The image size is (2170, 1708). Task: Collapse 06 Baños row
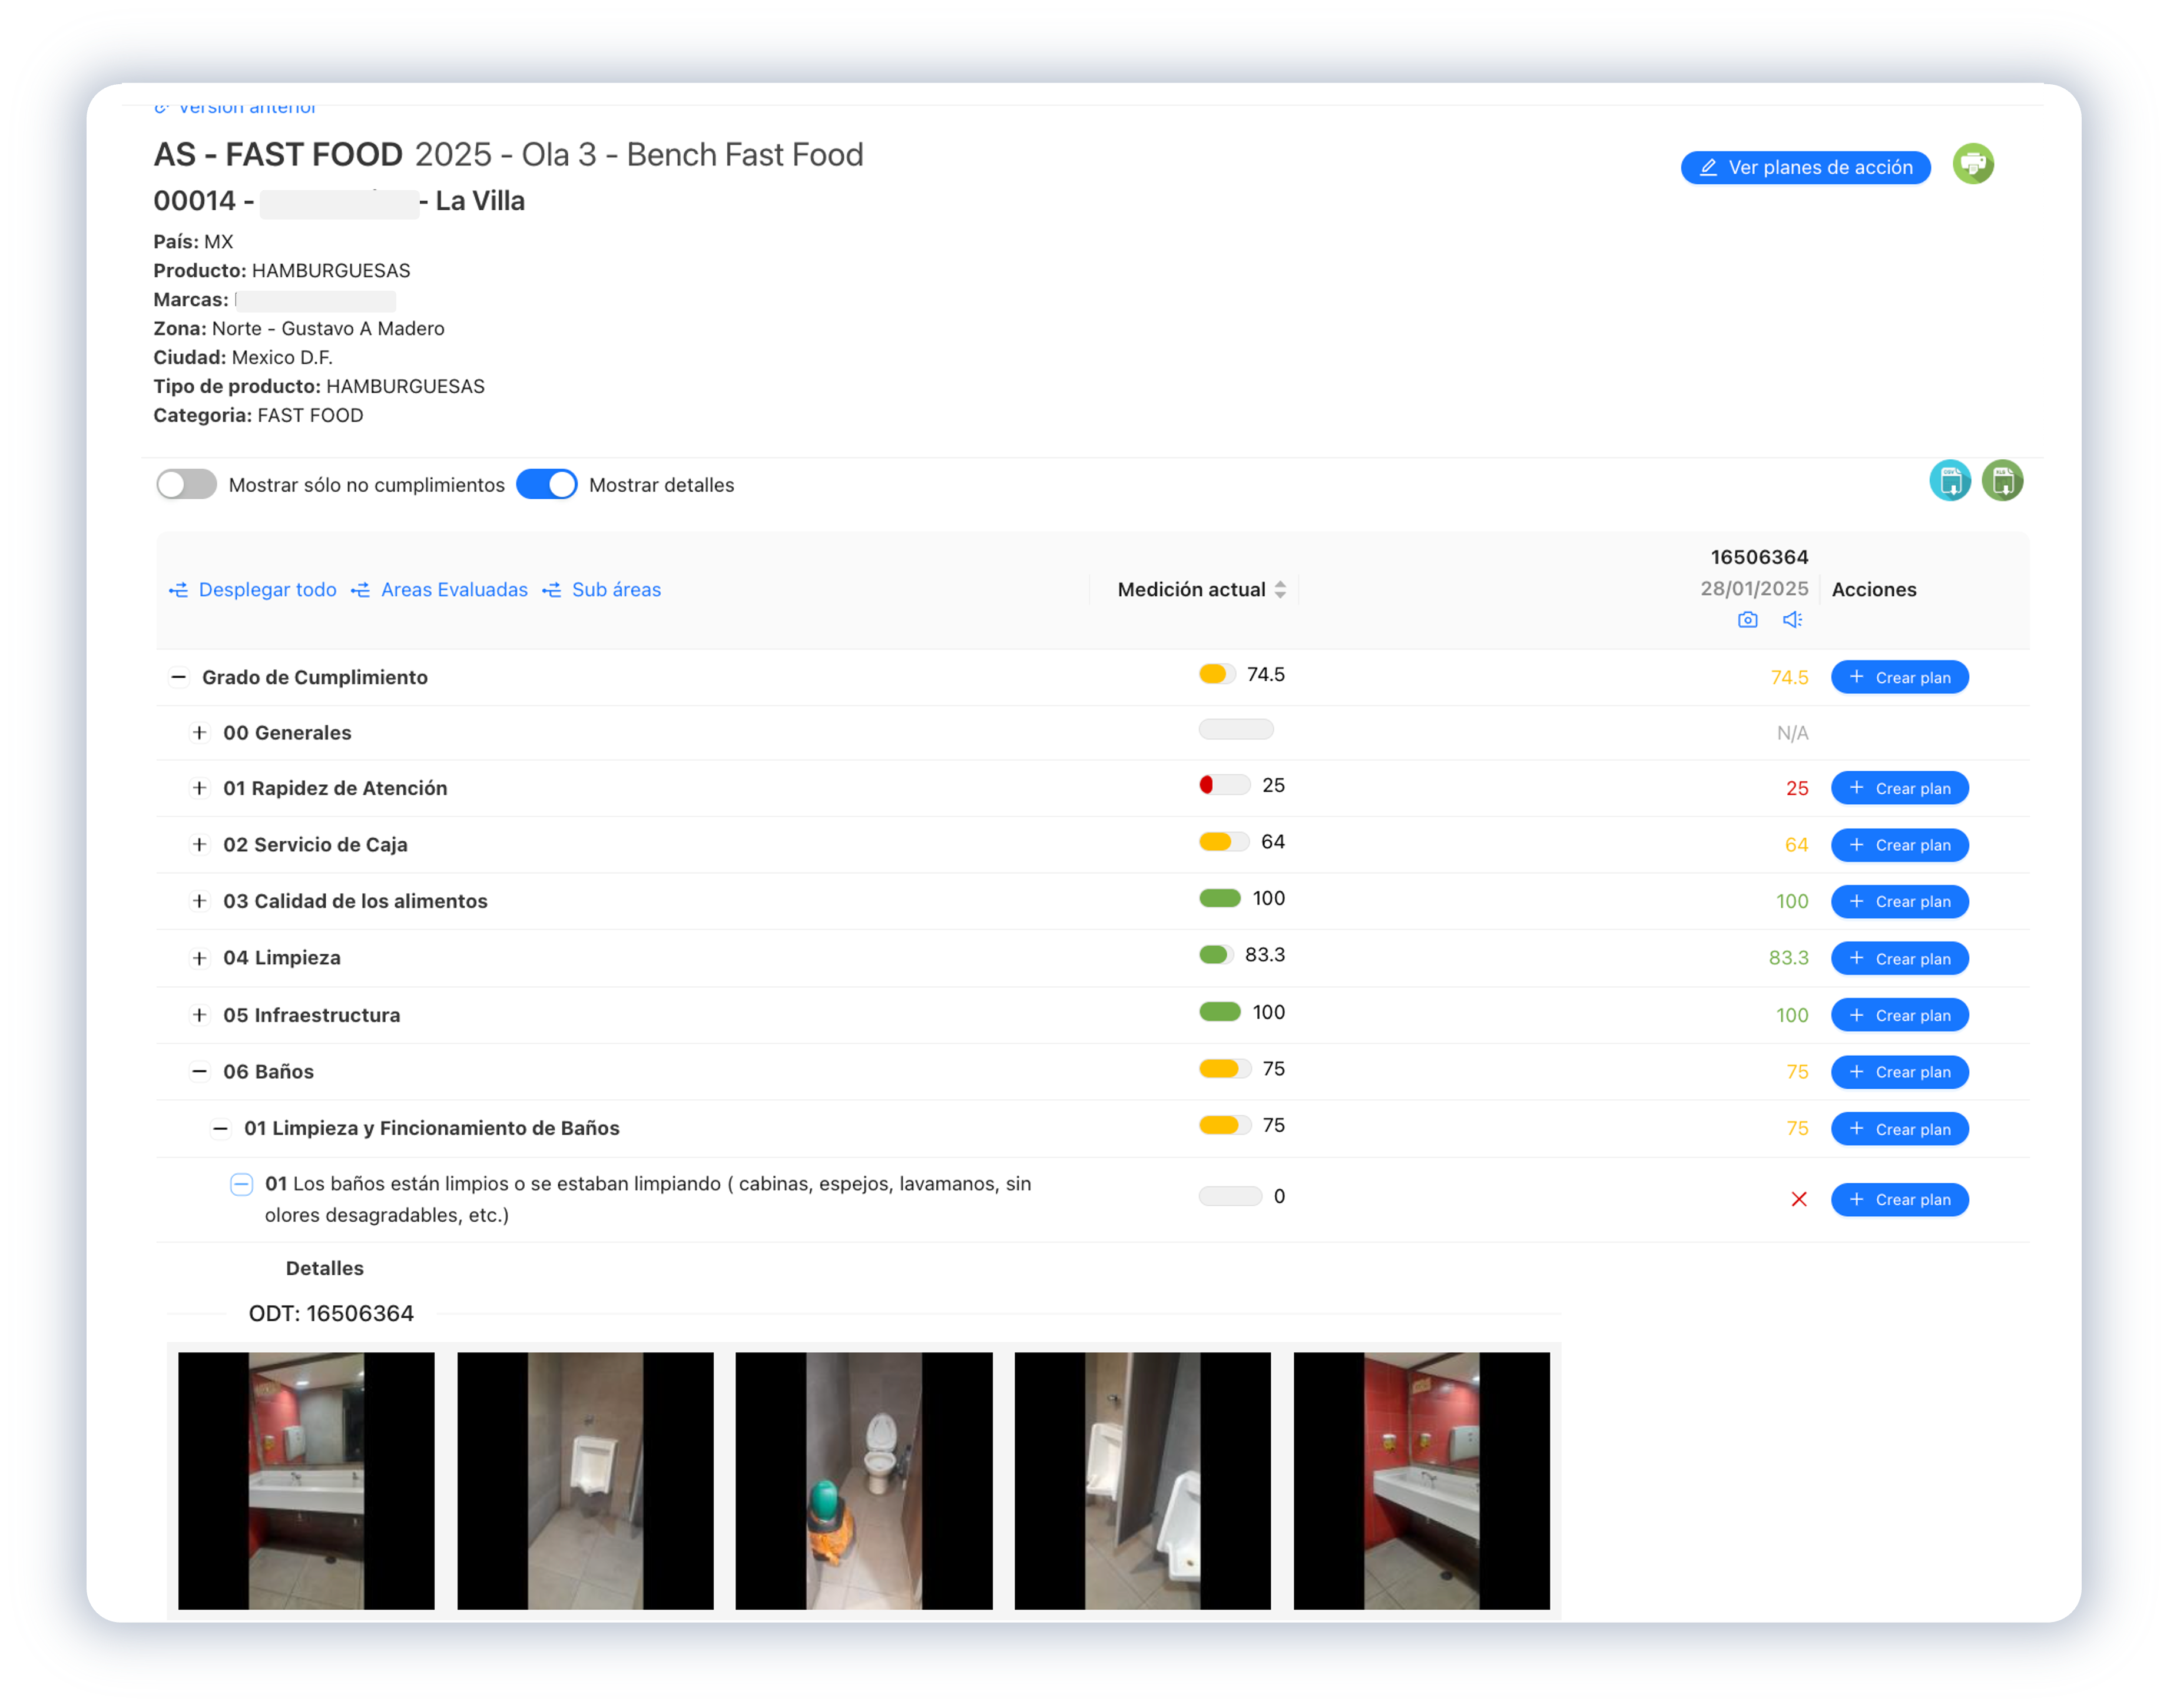click(199, 1072)
